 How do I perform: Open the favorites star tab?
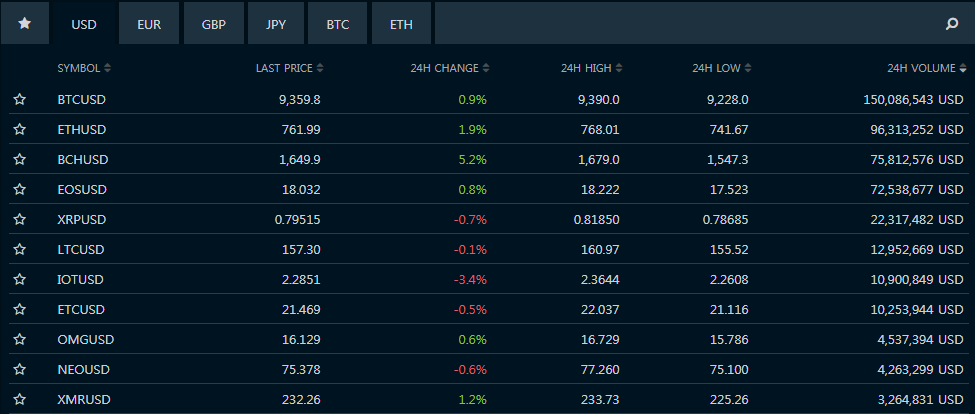pos(24,24)
